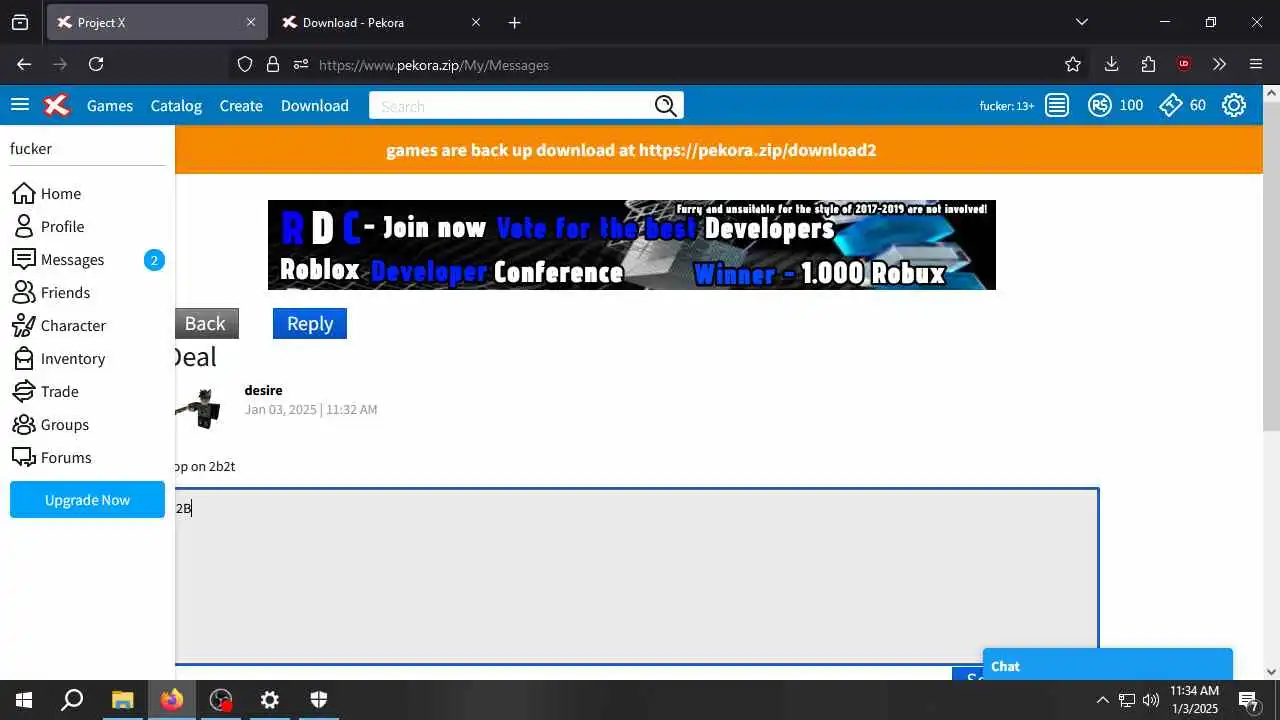
Task: Open the Create menu
Action: [x=241, y=105]
